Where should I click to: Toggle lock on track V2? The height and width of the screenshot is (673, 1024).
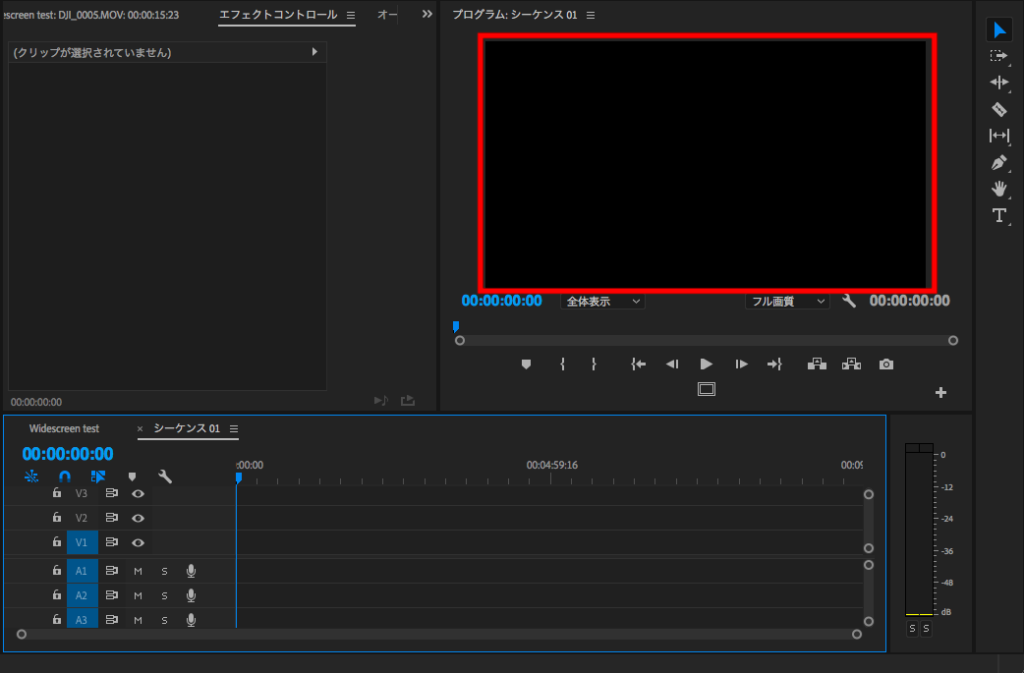[x=57, y=518]
